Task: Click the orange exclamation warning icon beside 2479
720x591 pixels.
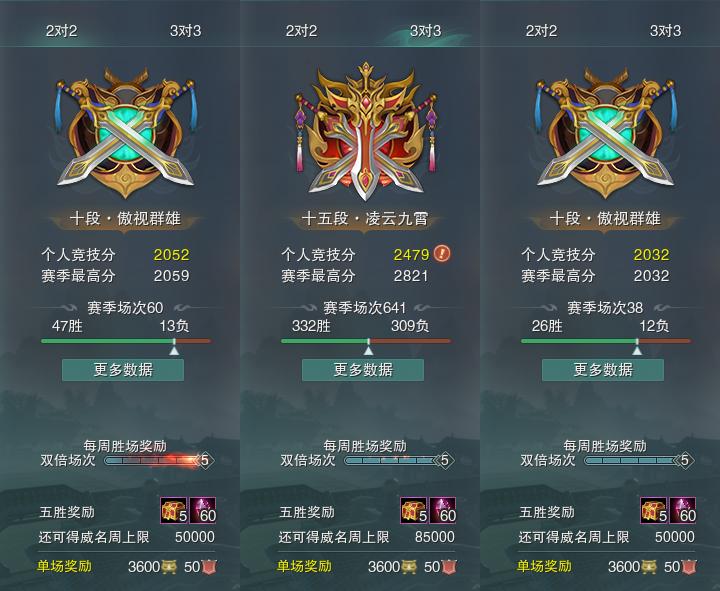Action: point(442,253)
